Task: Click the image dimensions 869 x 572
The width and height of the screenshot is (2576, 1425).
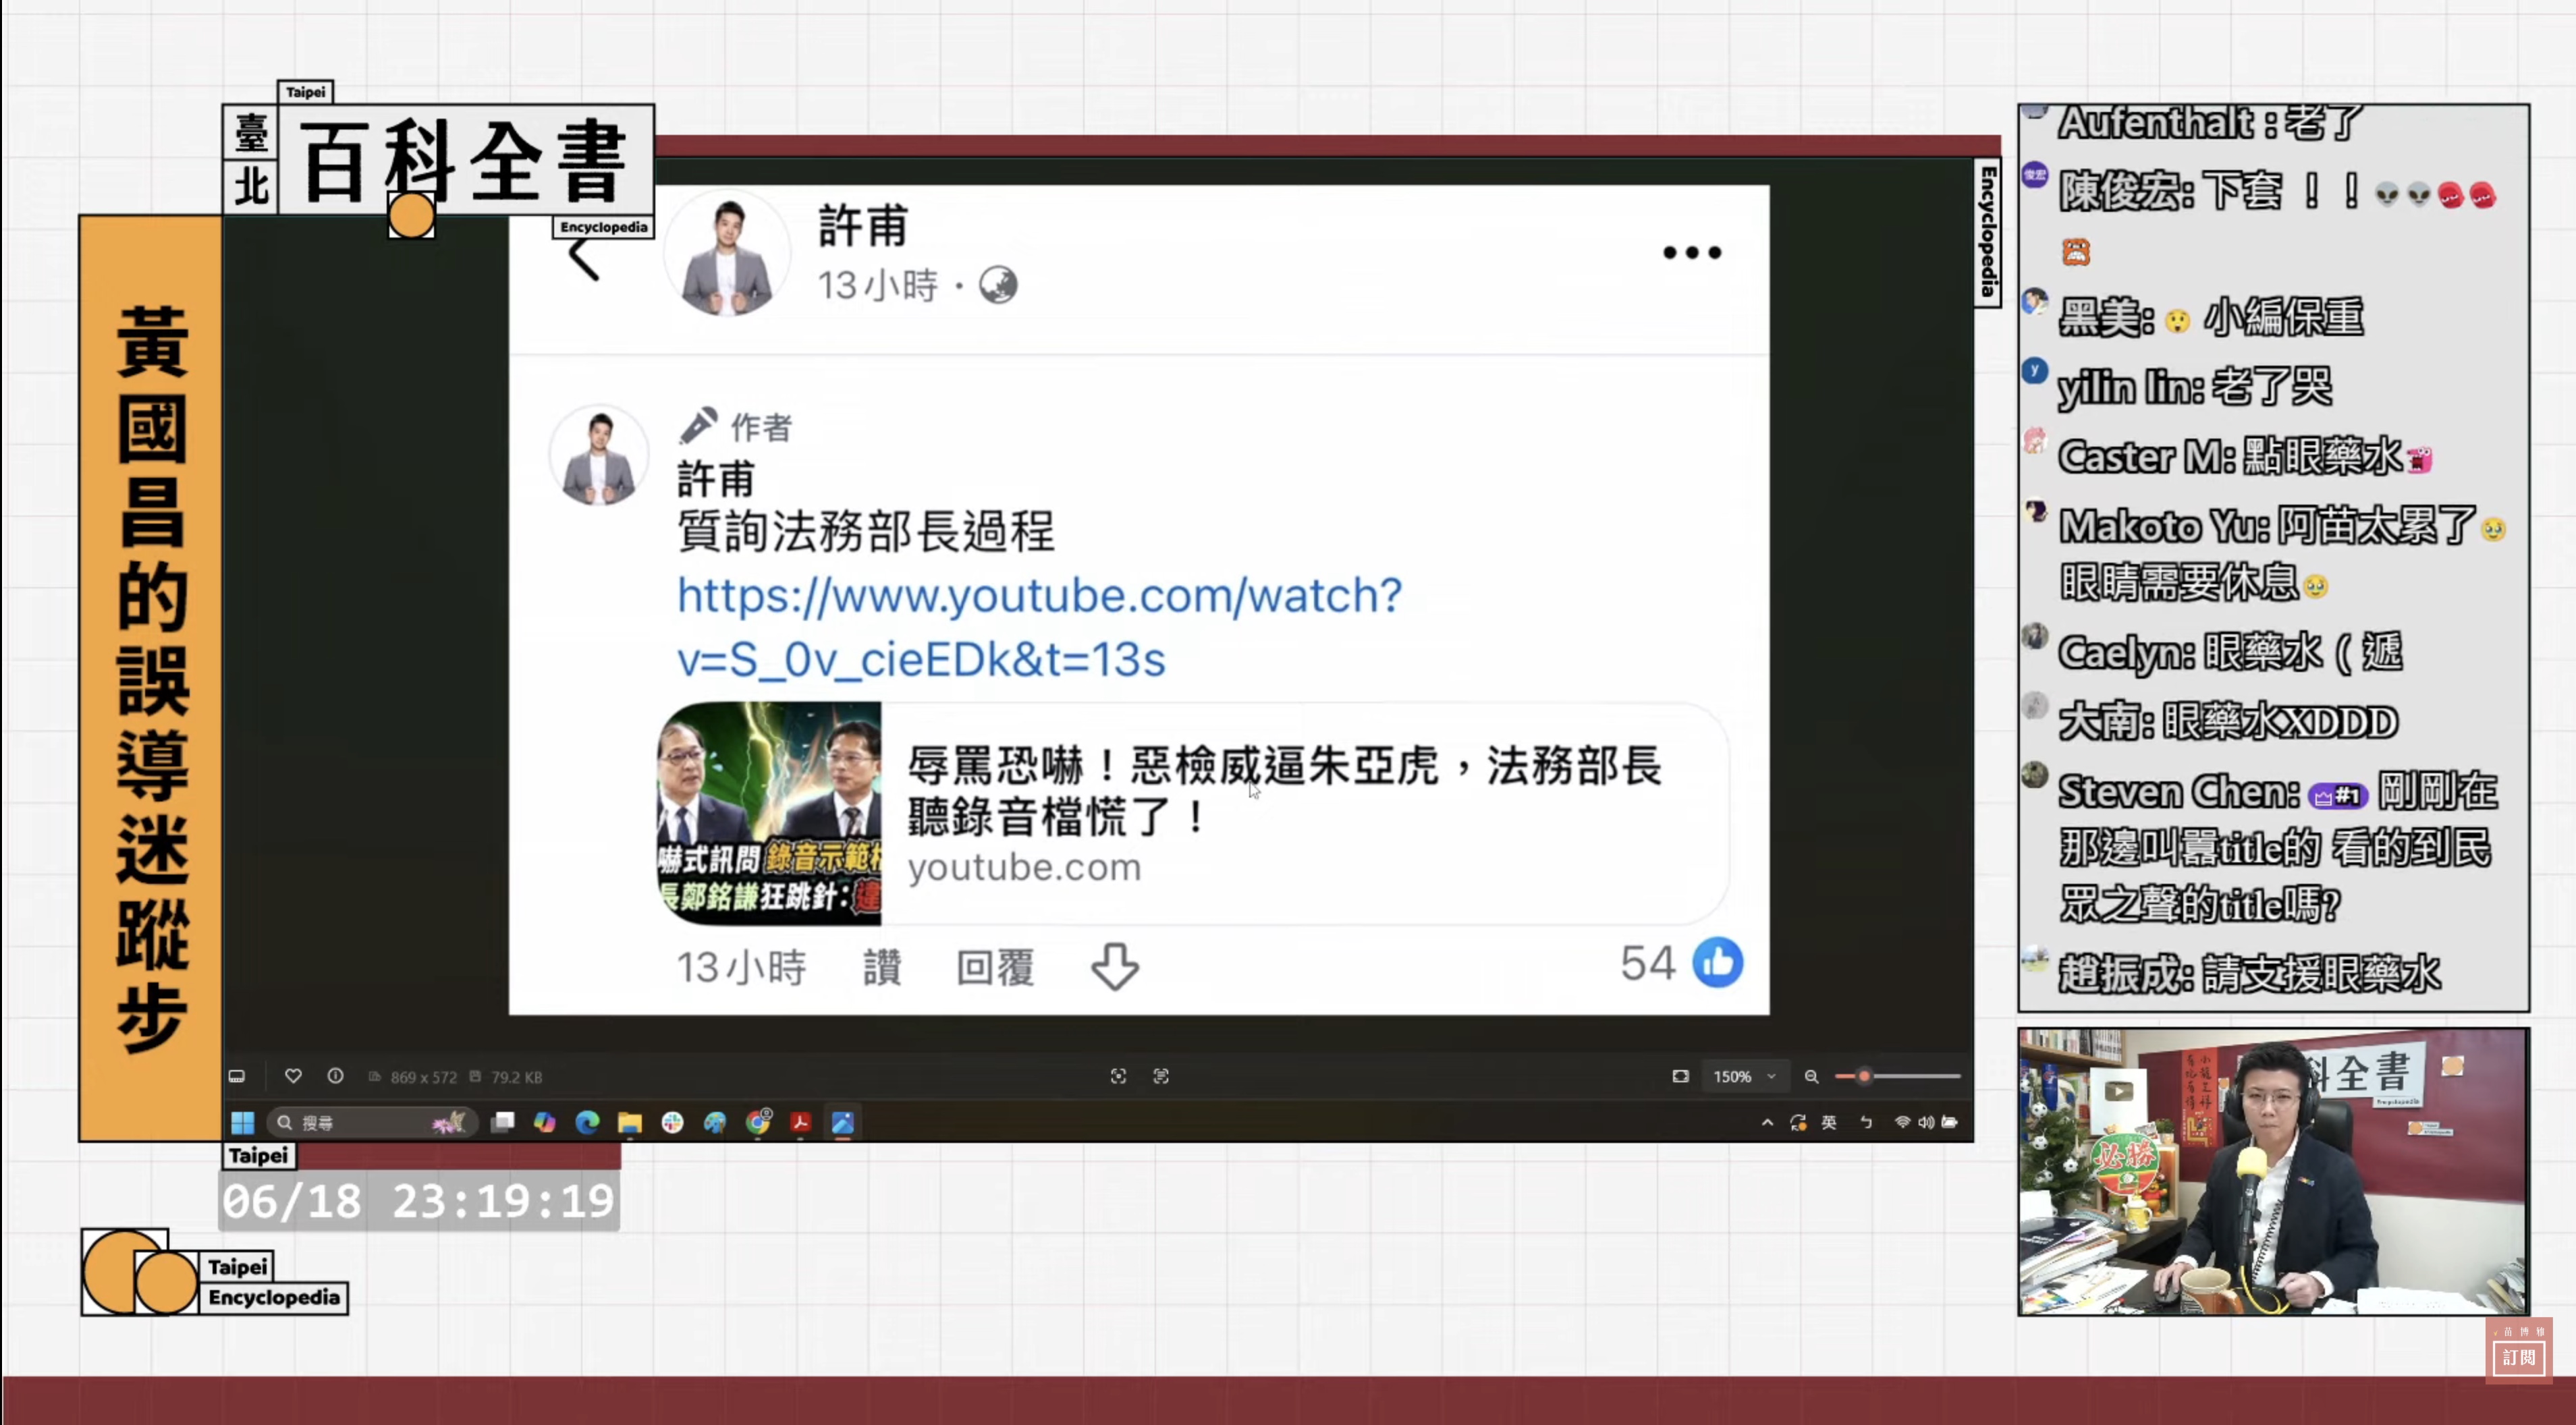Action: (x=423, y=1077)
